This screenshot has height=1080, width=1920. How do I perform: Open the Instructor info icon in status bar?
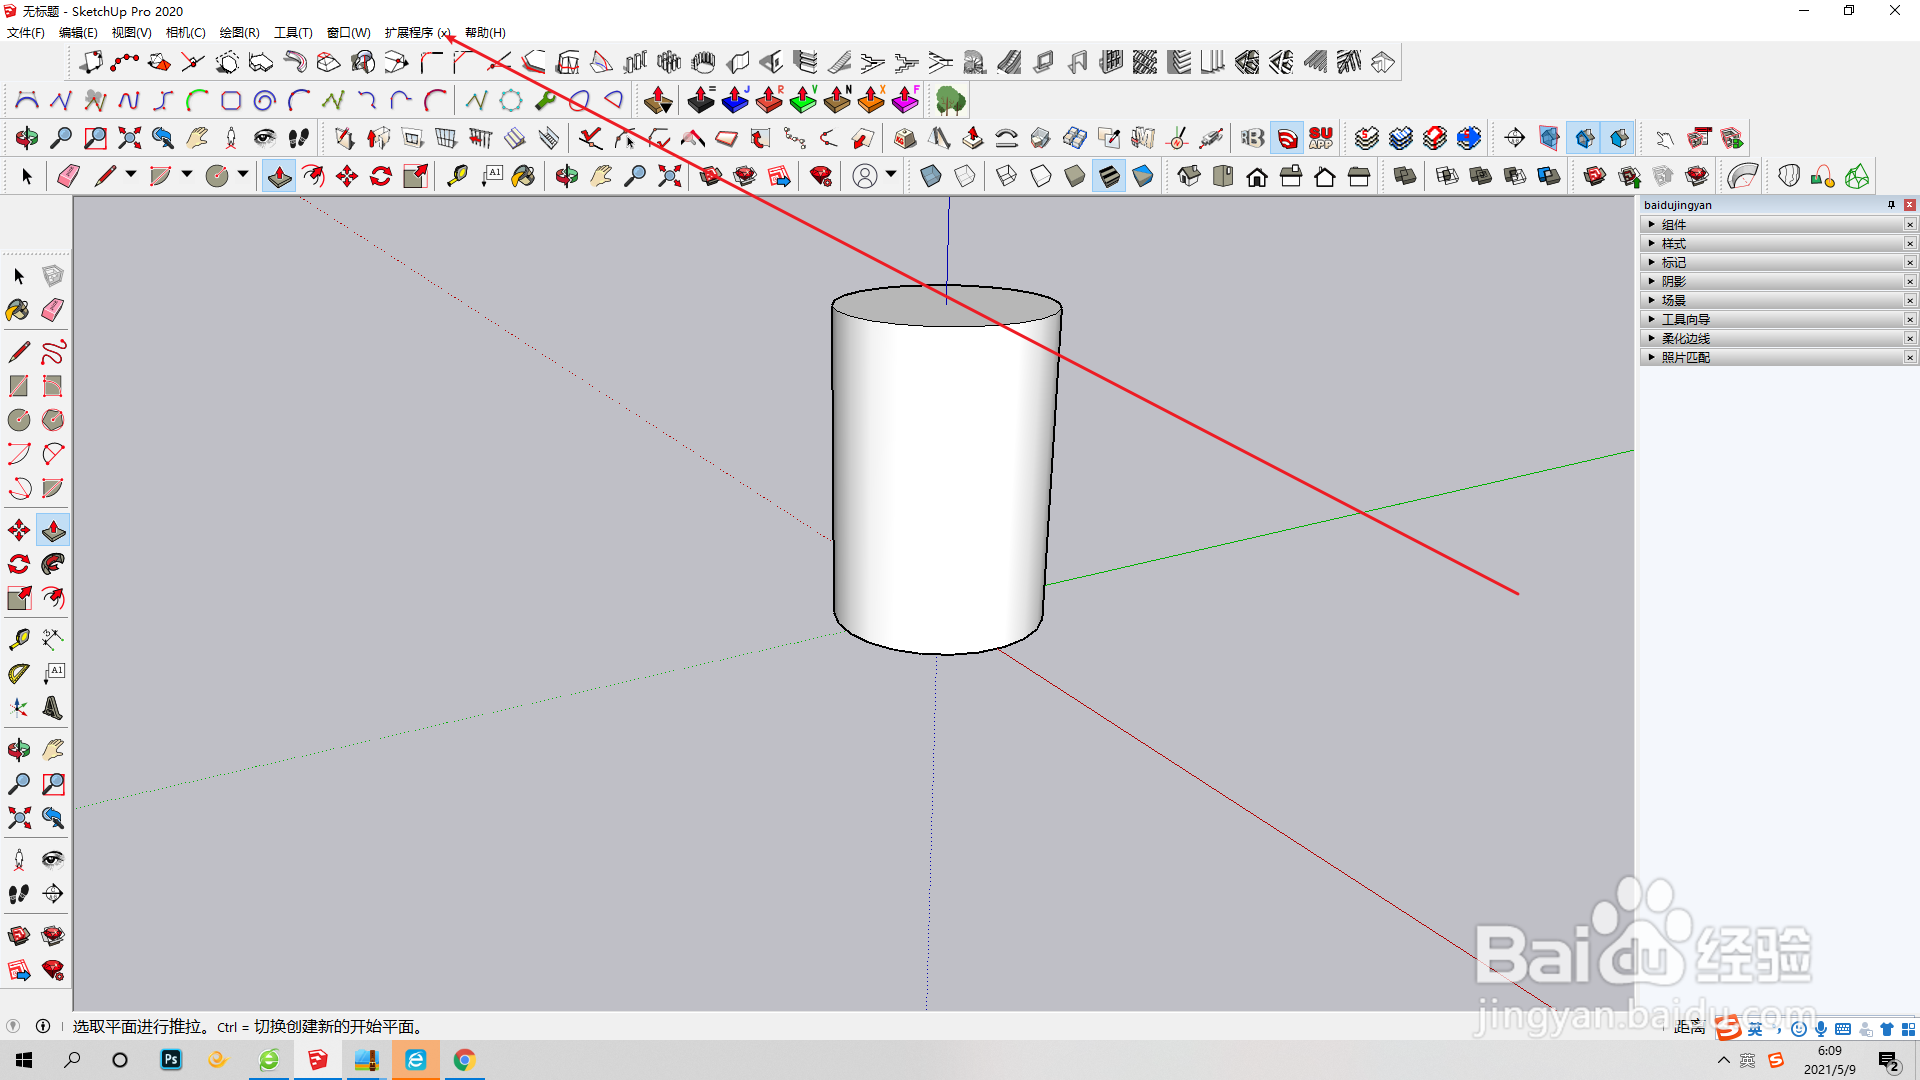point(43,1026)
